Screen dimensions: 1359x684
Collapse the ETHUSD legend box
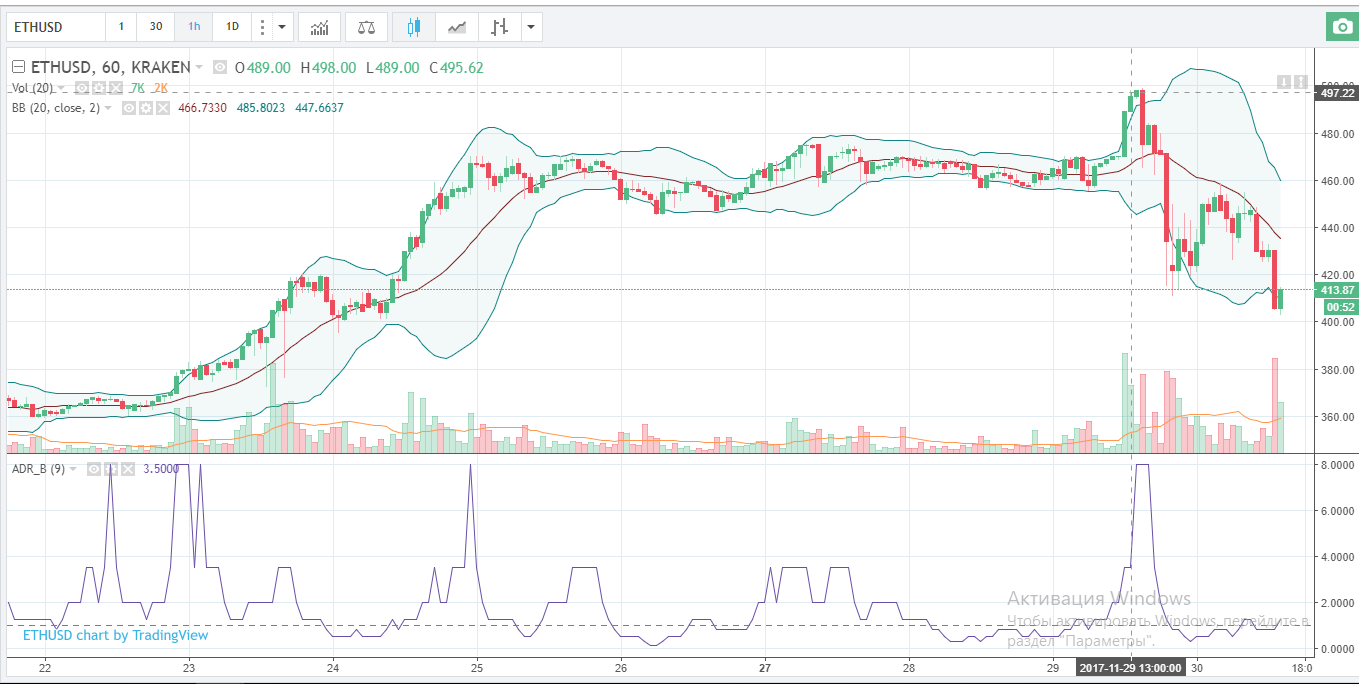[x=18, y=68]
